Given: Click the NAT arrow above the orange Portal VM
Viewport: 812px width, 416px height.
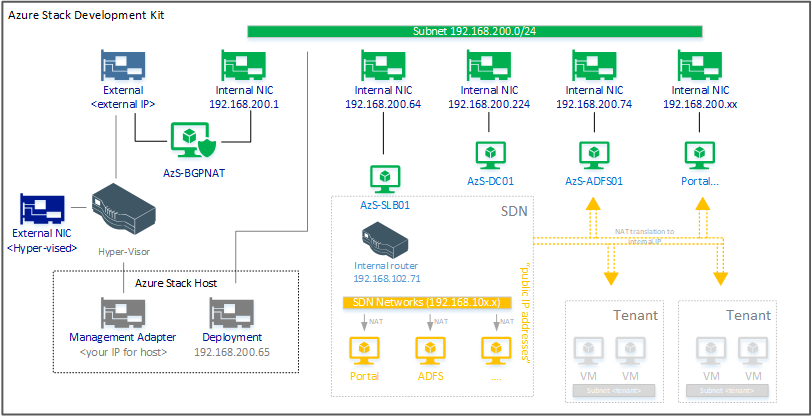Looking at the screenshot, I should [364, 322].
